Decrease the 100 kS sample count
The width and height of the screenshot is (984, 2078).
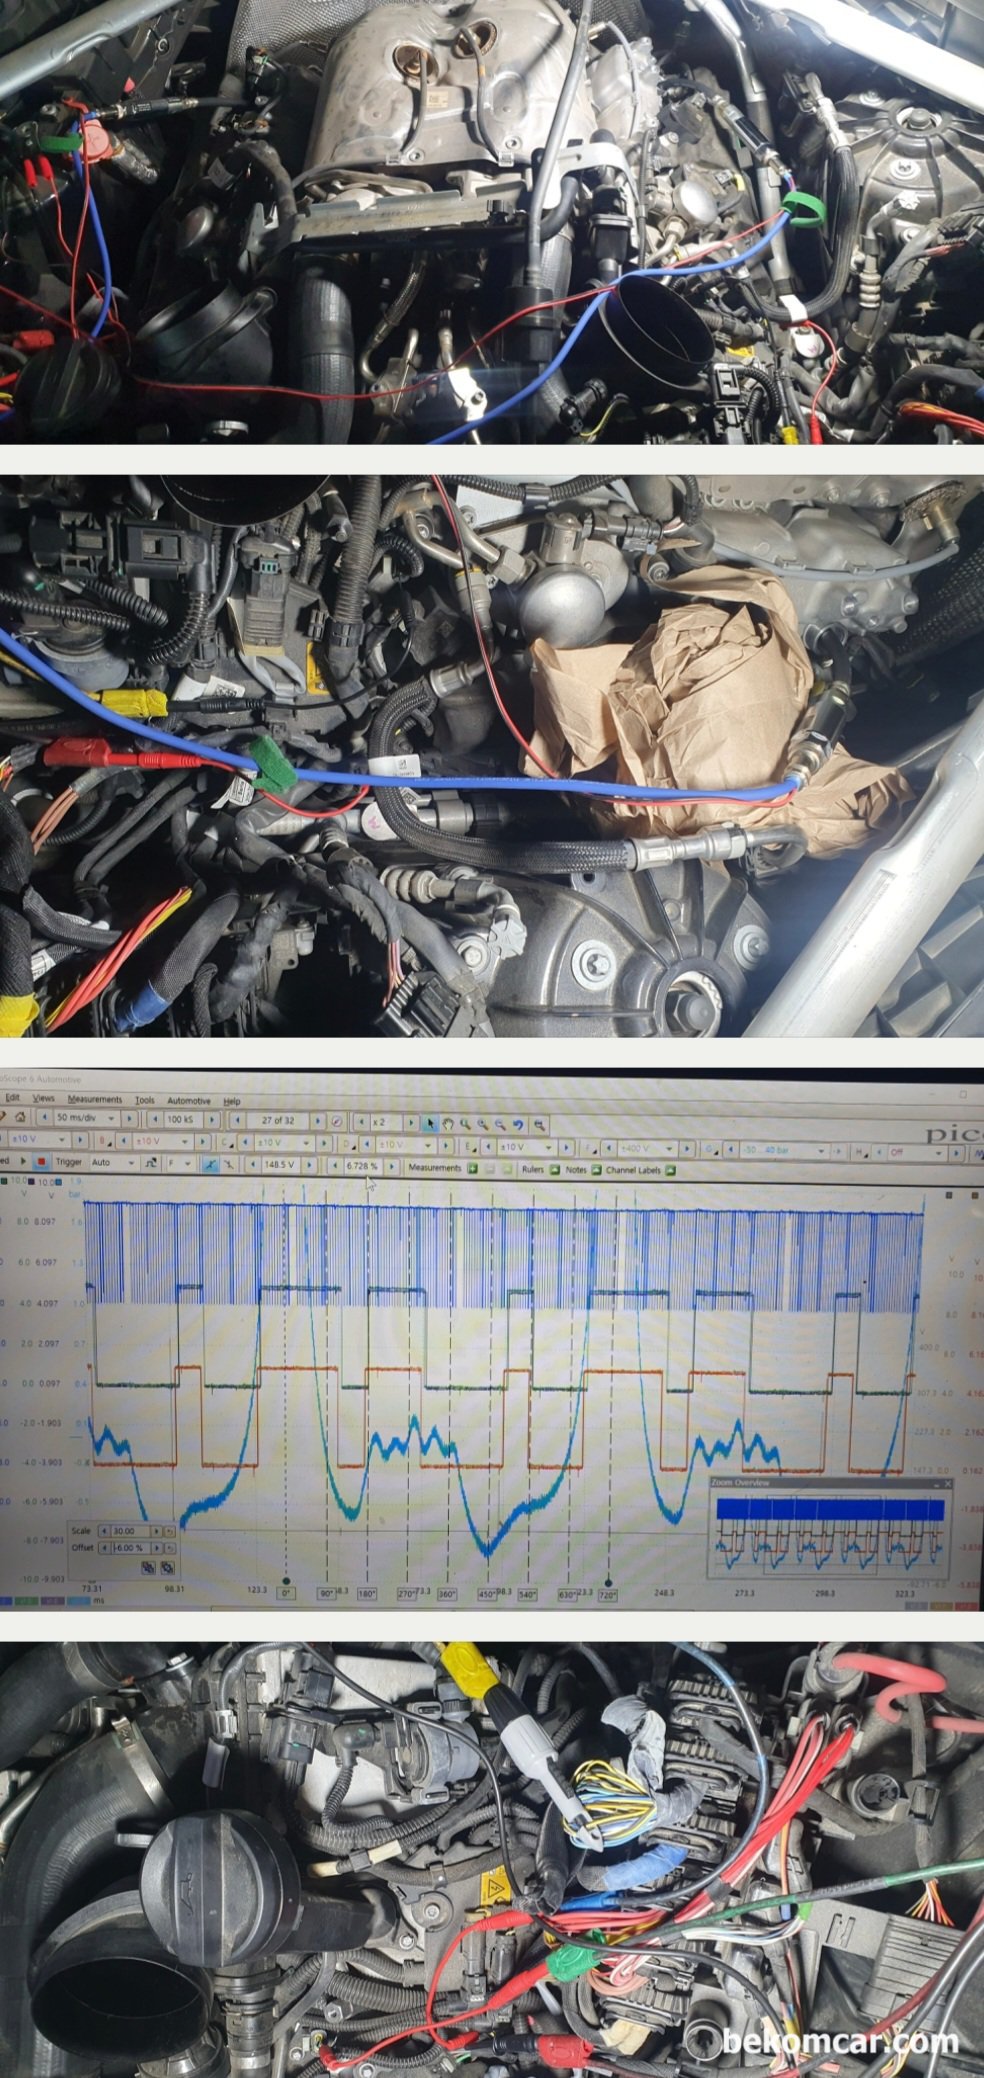pyautogui.click(x=155, y=1119)
